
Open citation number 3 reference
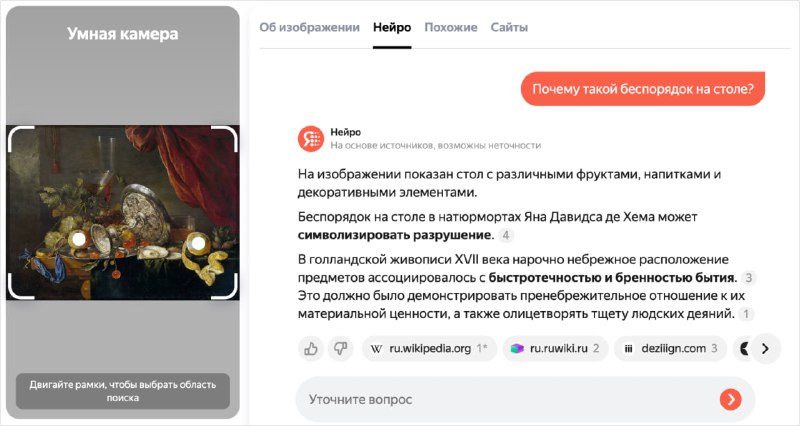(748, 278)
